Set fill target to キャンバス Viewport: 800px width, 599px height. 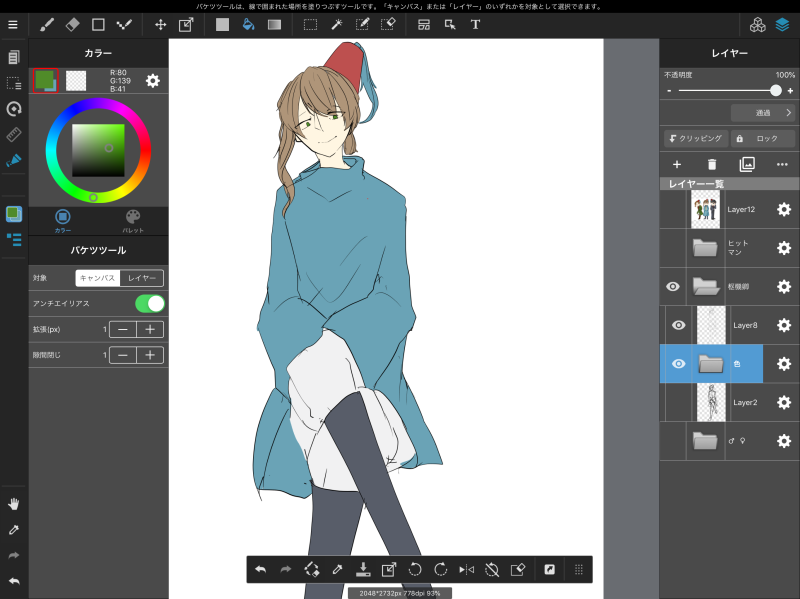pyautogui.click(x=97, y=278)
